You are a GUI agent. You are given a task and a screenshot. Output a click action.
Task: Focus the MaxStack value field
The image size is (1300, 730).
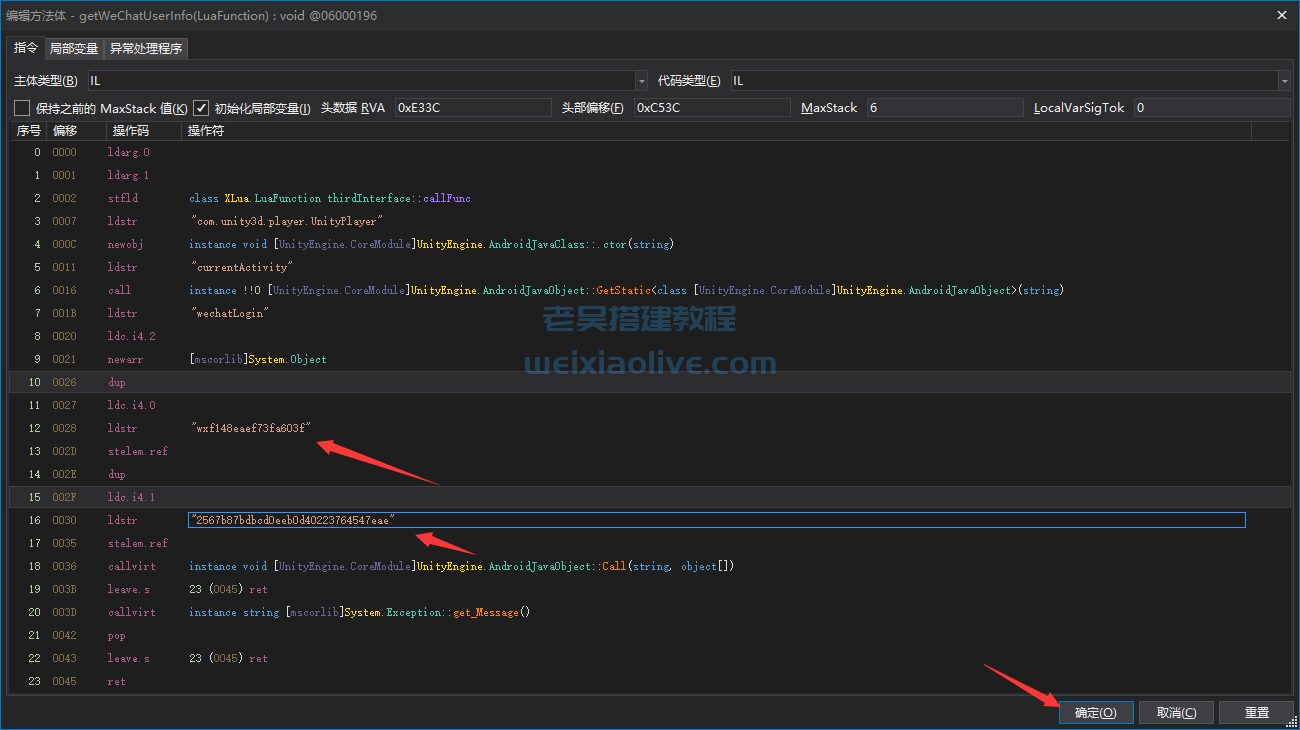point(944,108)
